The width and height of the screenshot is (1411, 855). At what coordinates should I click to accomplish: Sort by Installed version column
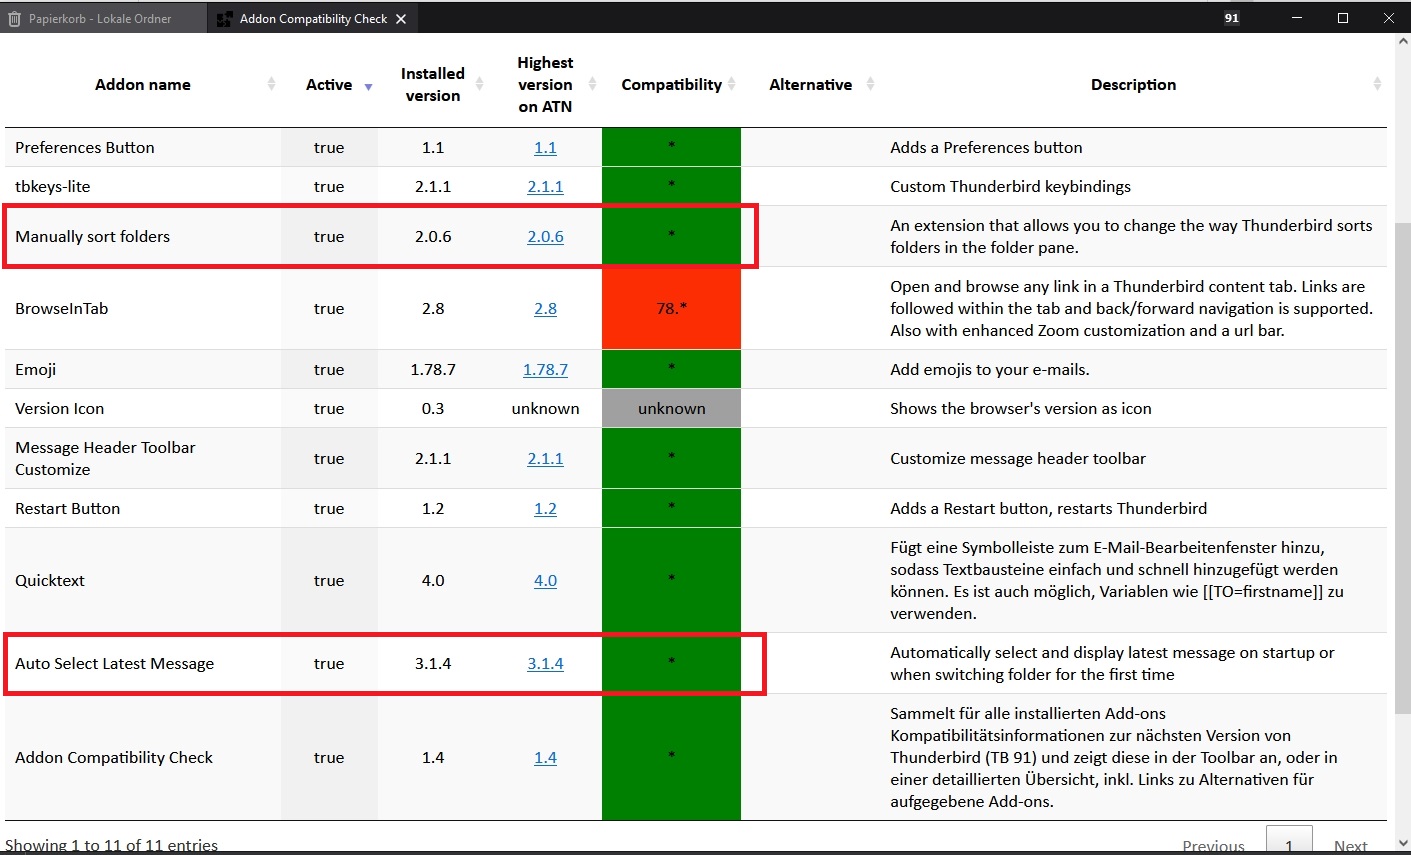[432, 85]
